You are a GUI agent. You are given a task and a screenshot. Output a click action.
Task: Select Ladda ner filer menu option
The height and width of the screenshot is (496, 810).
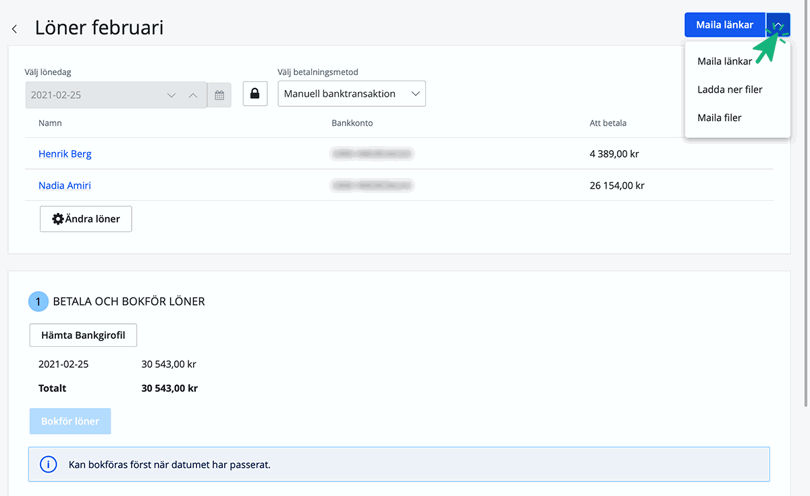click(730, 90)
